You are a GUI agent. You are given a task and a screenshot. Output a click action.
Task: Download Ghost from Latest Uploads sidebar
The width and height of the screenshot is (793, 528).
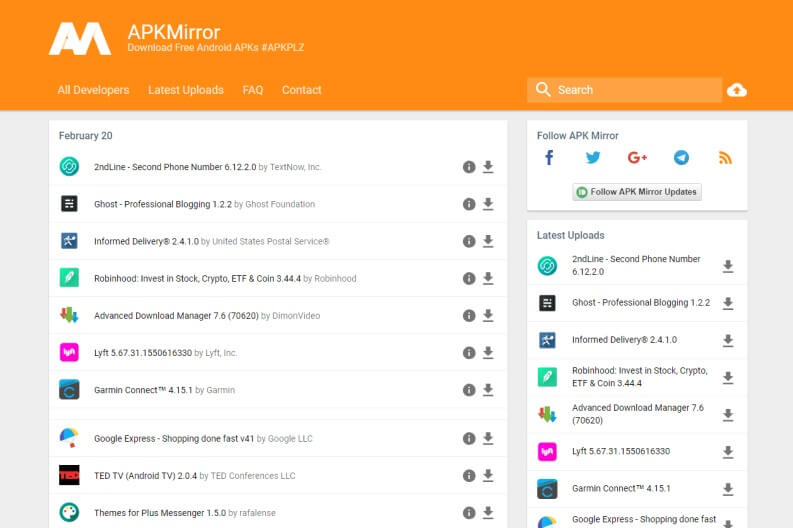coord(728,303)
